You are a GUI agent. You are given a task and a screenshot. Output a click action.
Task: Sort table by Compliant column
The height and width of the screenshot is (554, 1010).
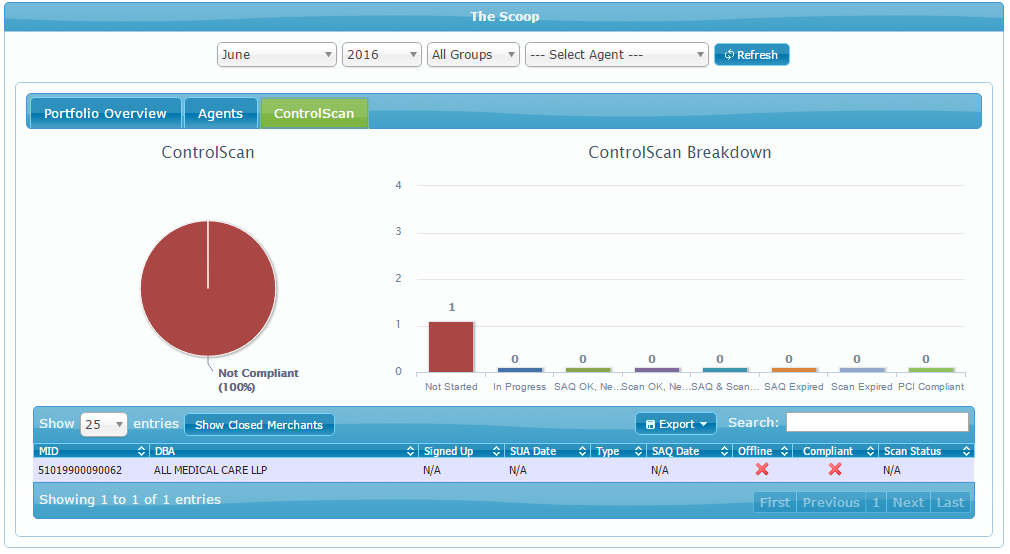835,451
